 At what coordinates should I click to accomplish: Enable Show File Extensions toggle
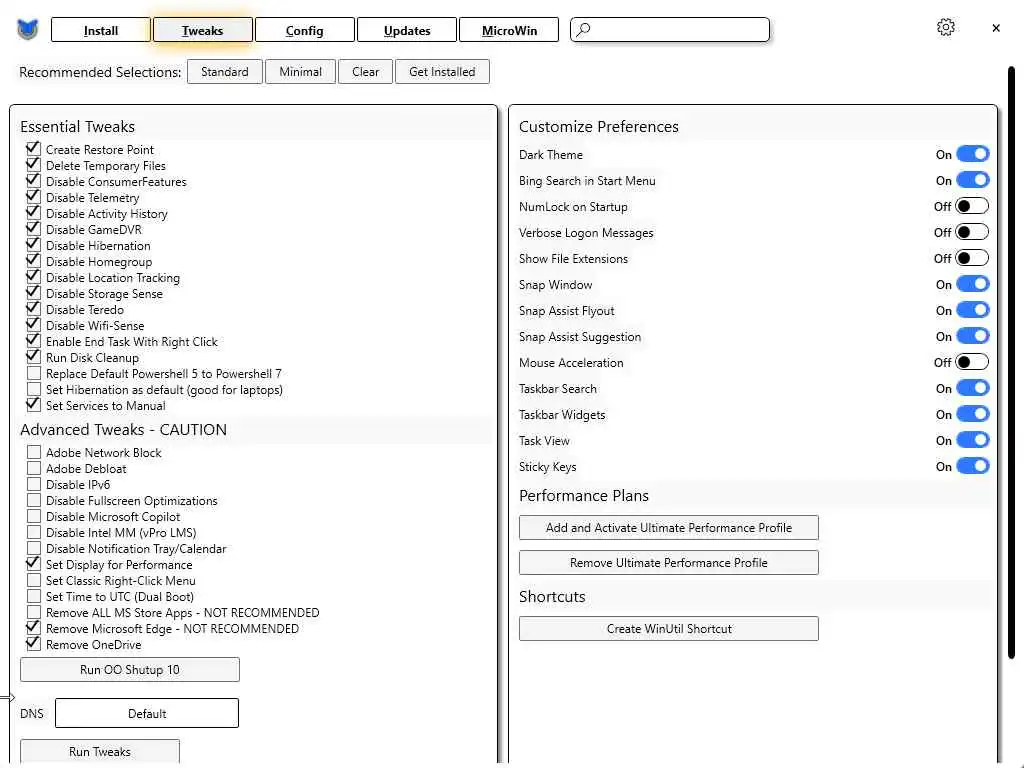(972, 258)
